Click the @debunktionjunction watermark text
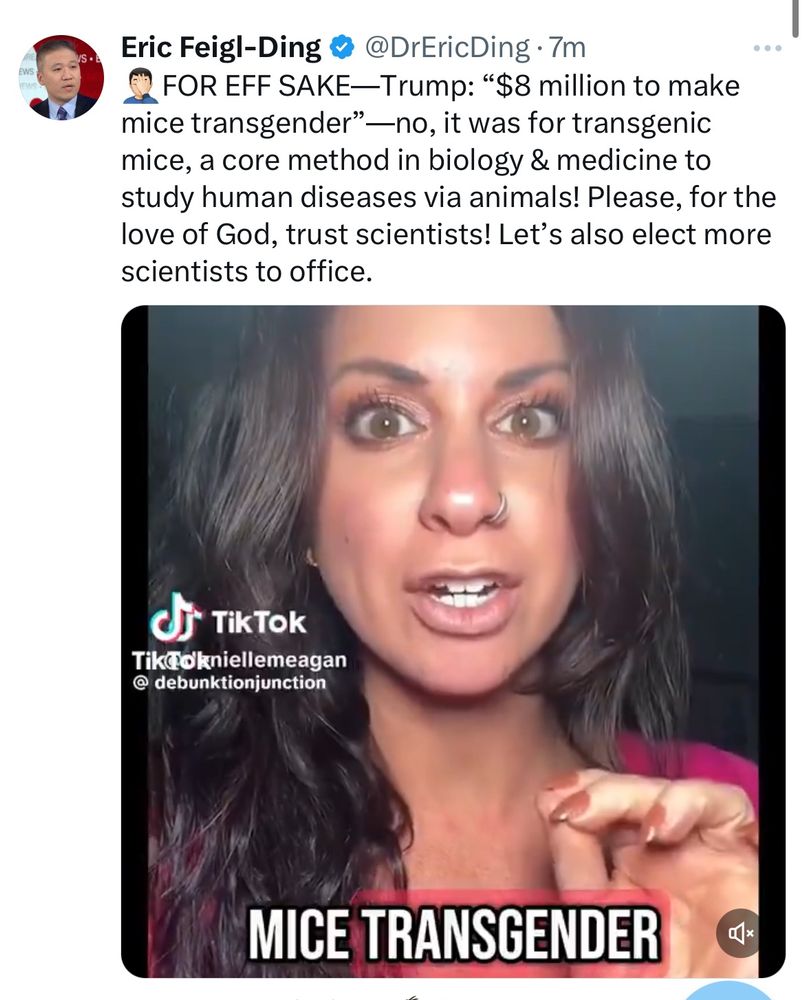The image size is (805, 1000). coord(229,682)
